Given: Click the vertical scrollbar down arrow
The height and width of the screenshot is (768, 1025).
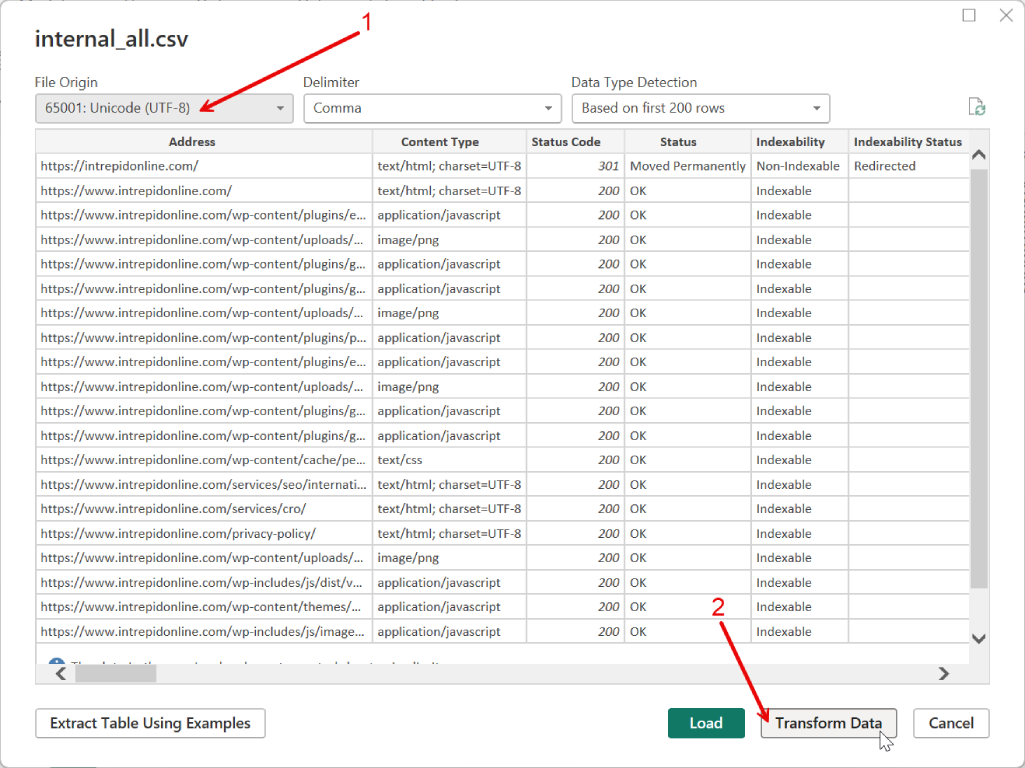Looking at the screenshot, I should pyautogui.click(x=979, y=639).
